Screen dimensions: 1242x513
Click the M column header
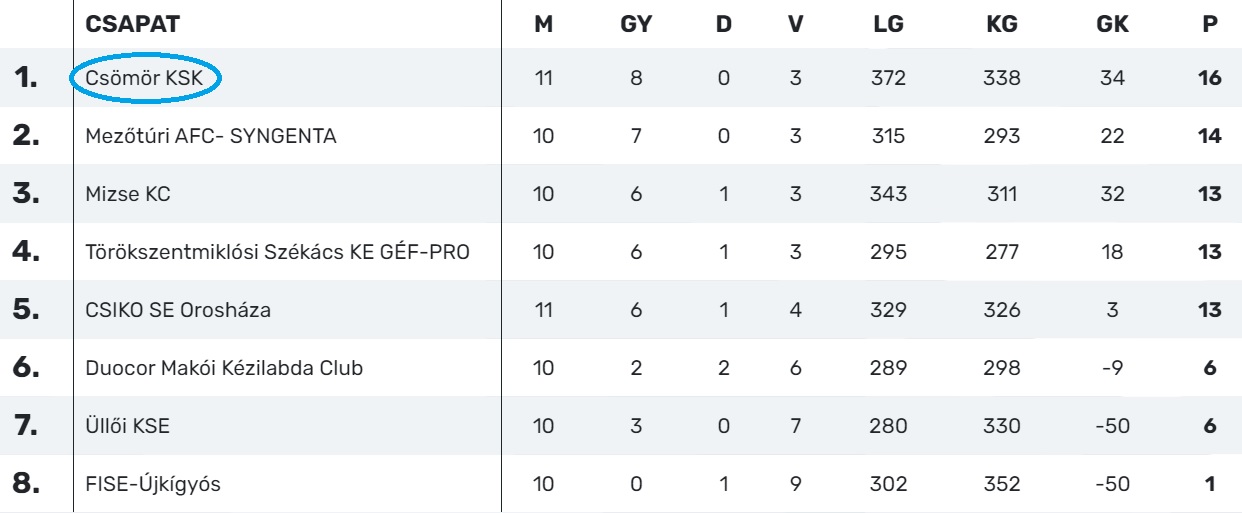[544, 25]
